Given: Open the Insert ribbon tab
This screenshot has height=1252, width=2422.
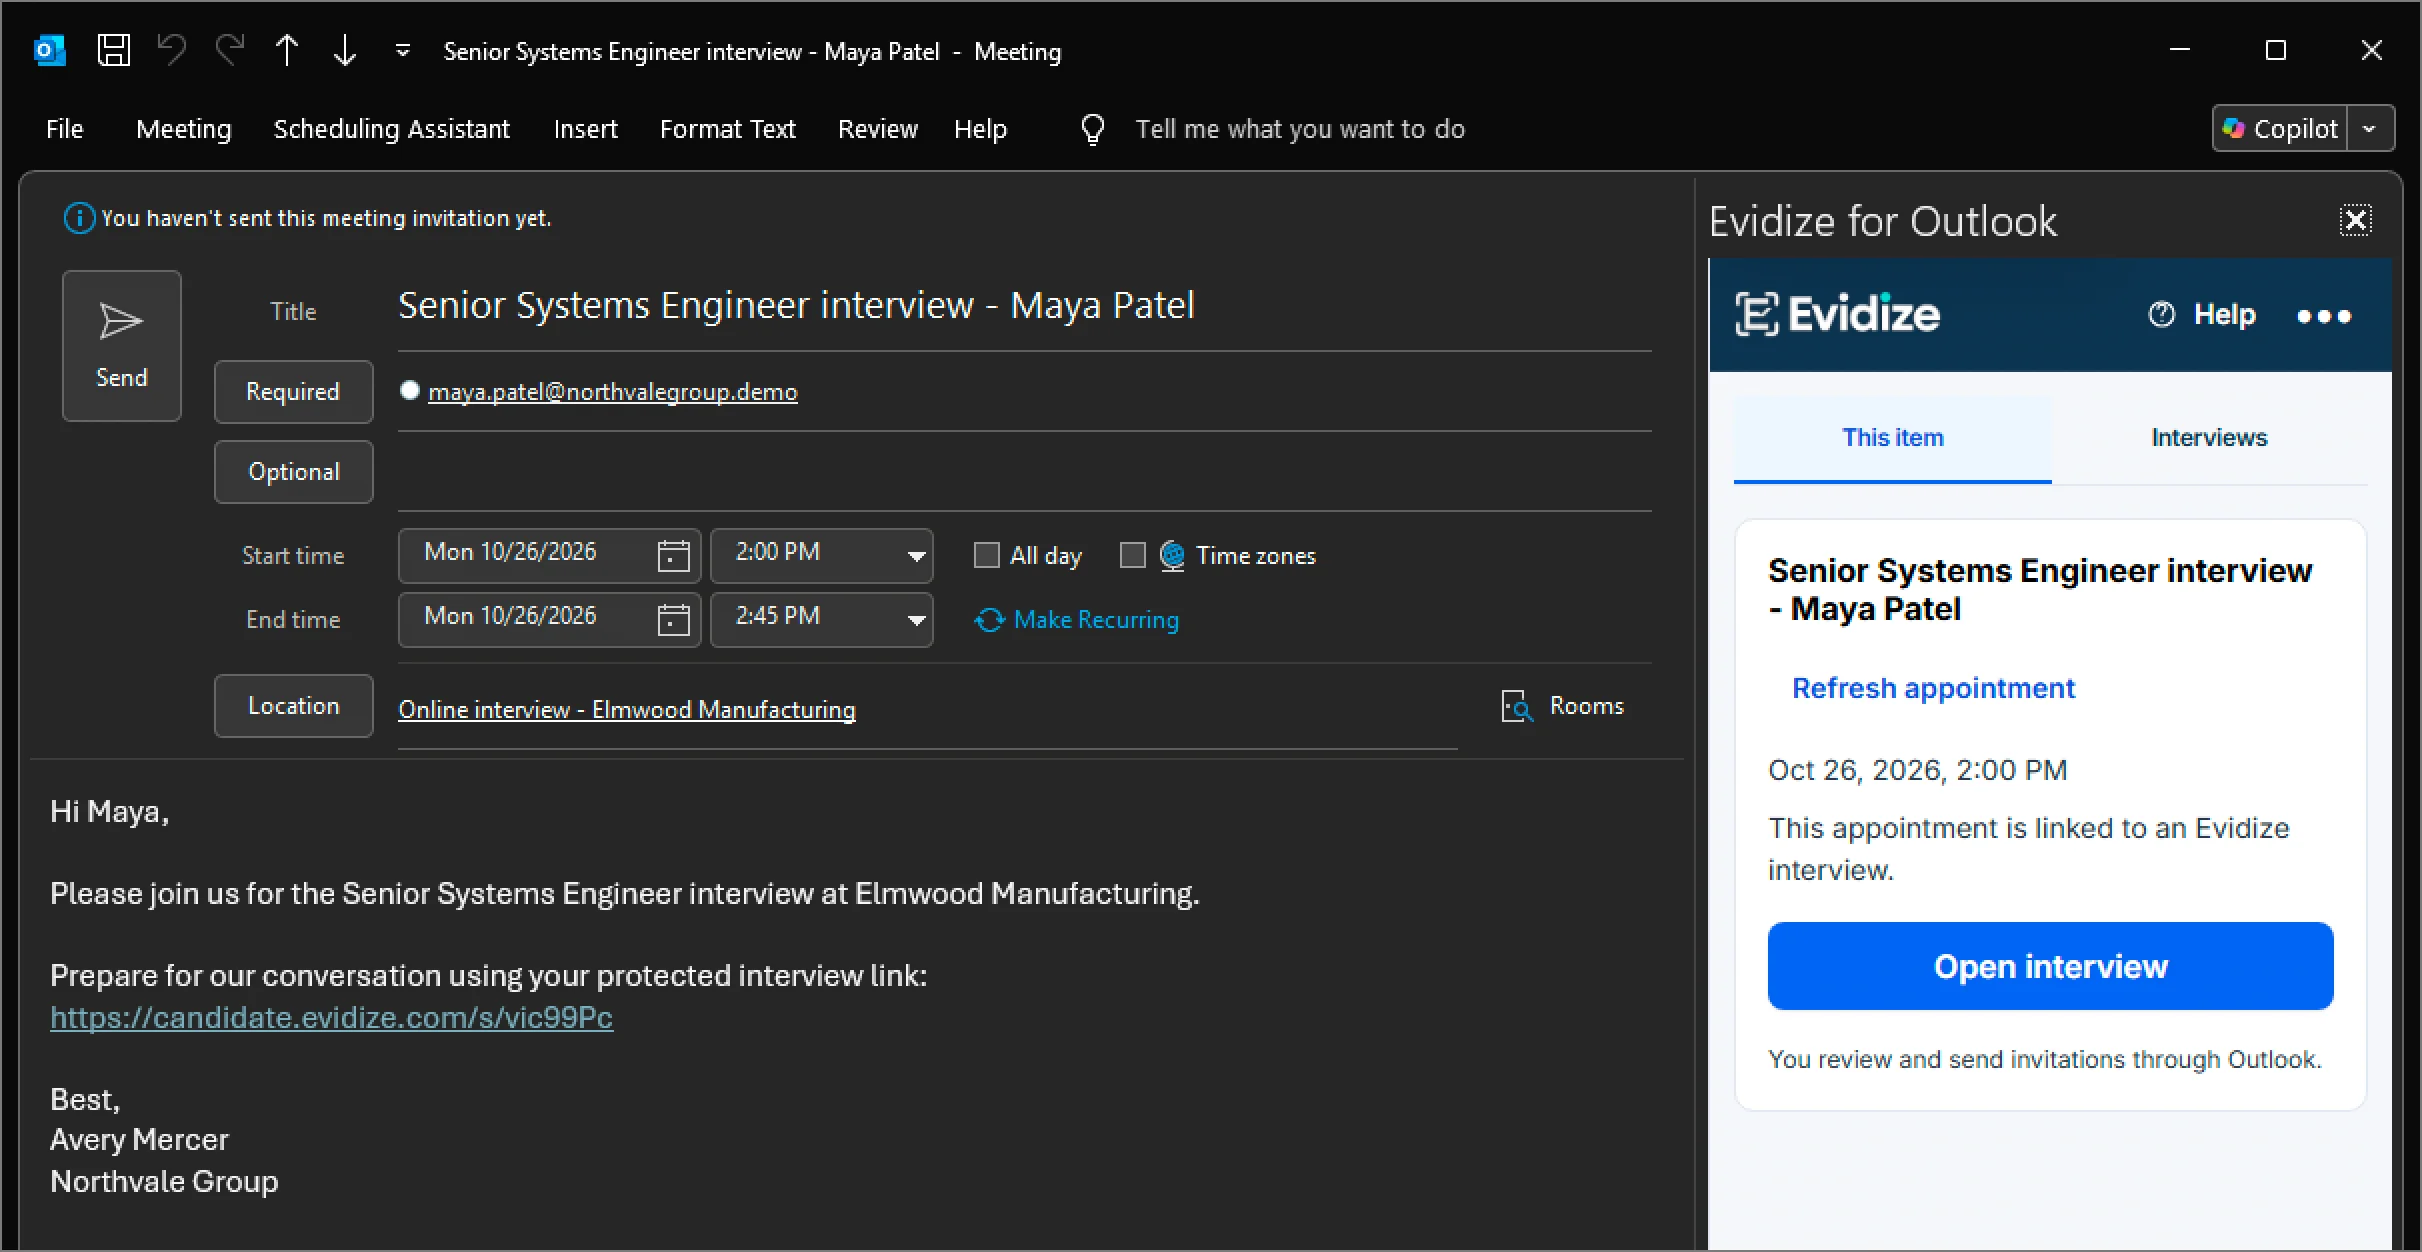Looking at the screenshot, I should pos(586,129).
